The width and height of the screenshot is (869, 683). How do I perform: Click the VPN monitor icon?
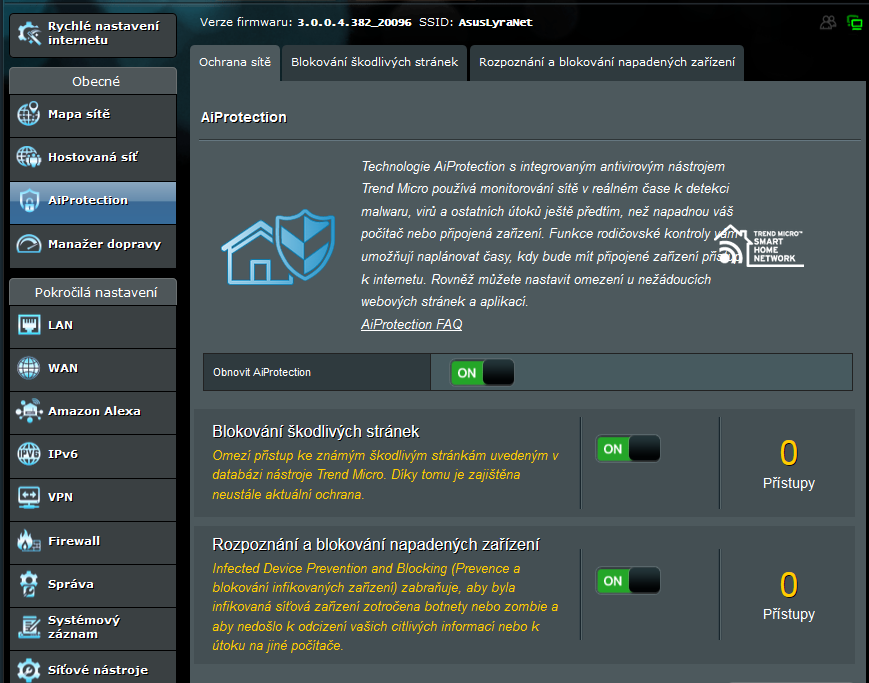coord(29,497)
